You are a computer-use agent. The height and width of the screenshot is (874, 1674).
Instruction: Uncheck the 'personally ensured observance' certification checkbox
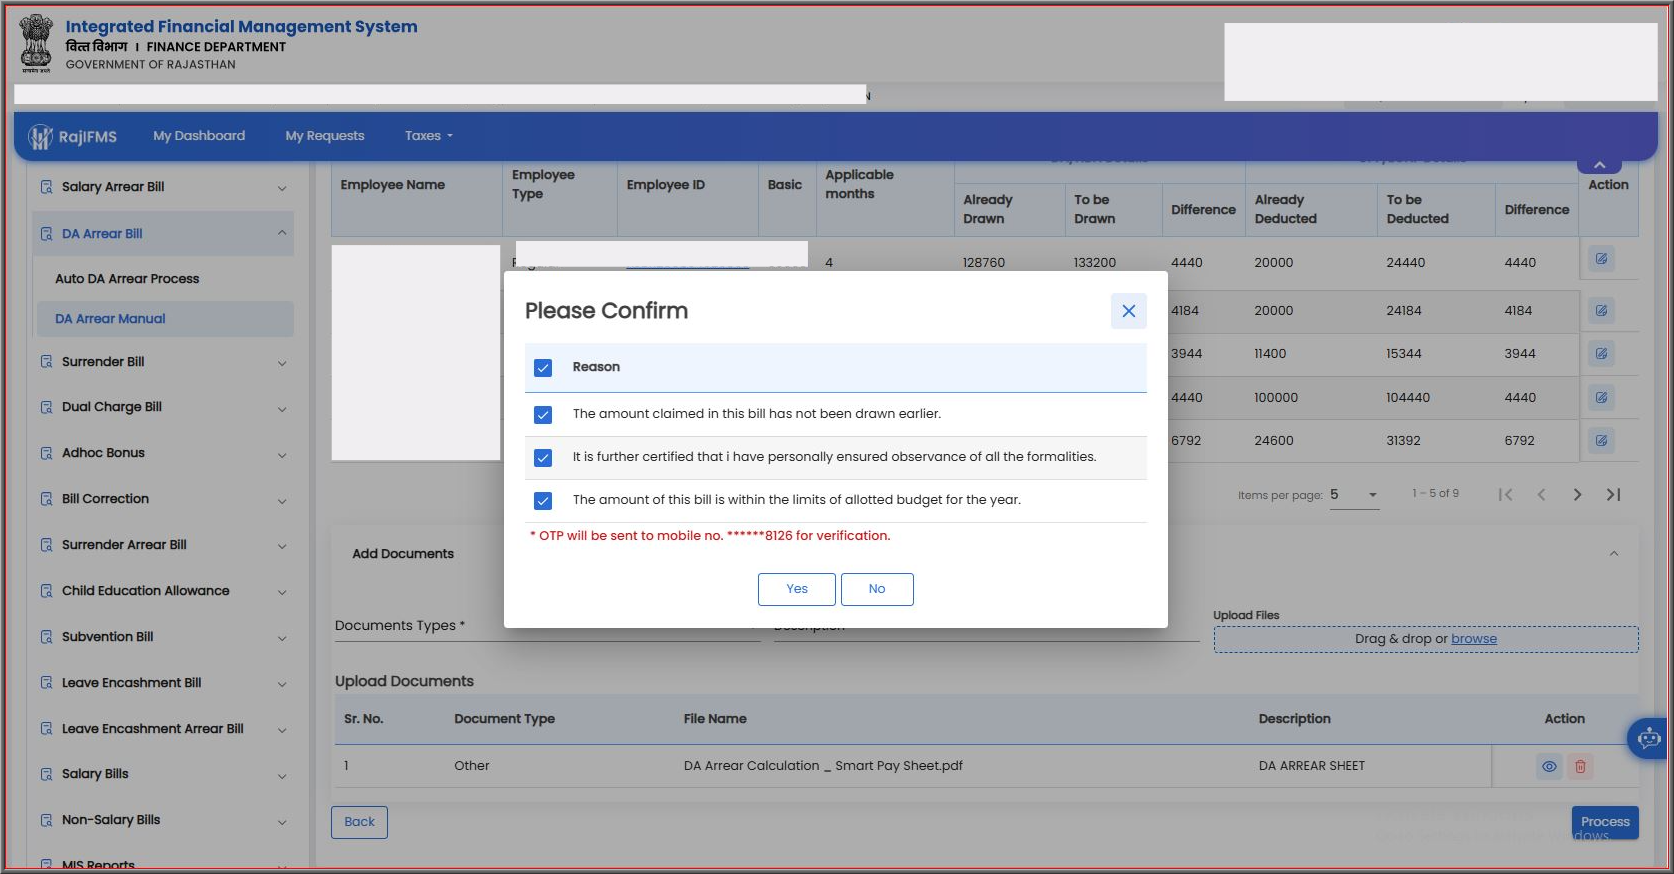pos(543,457)
